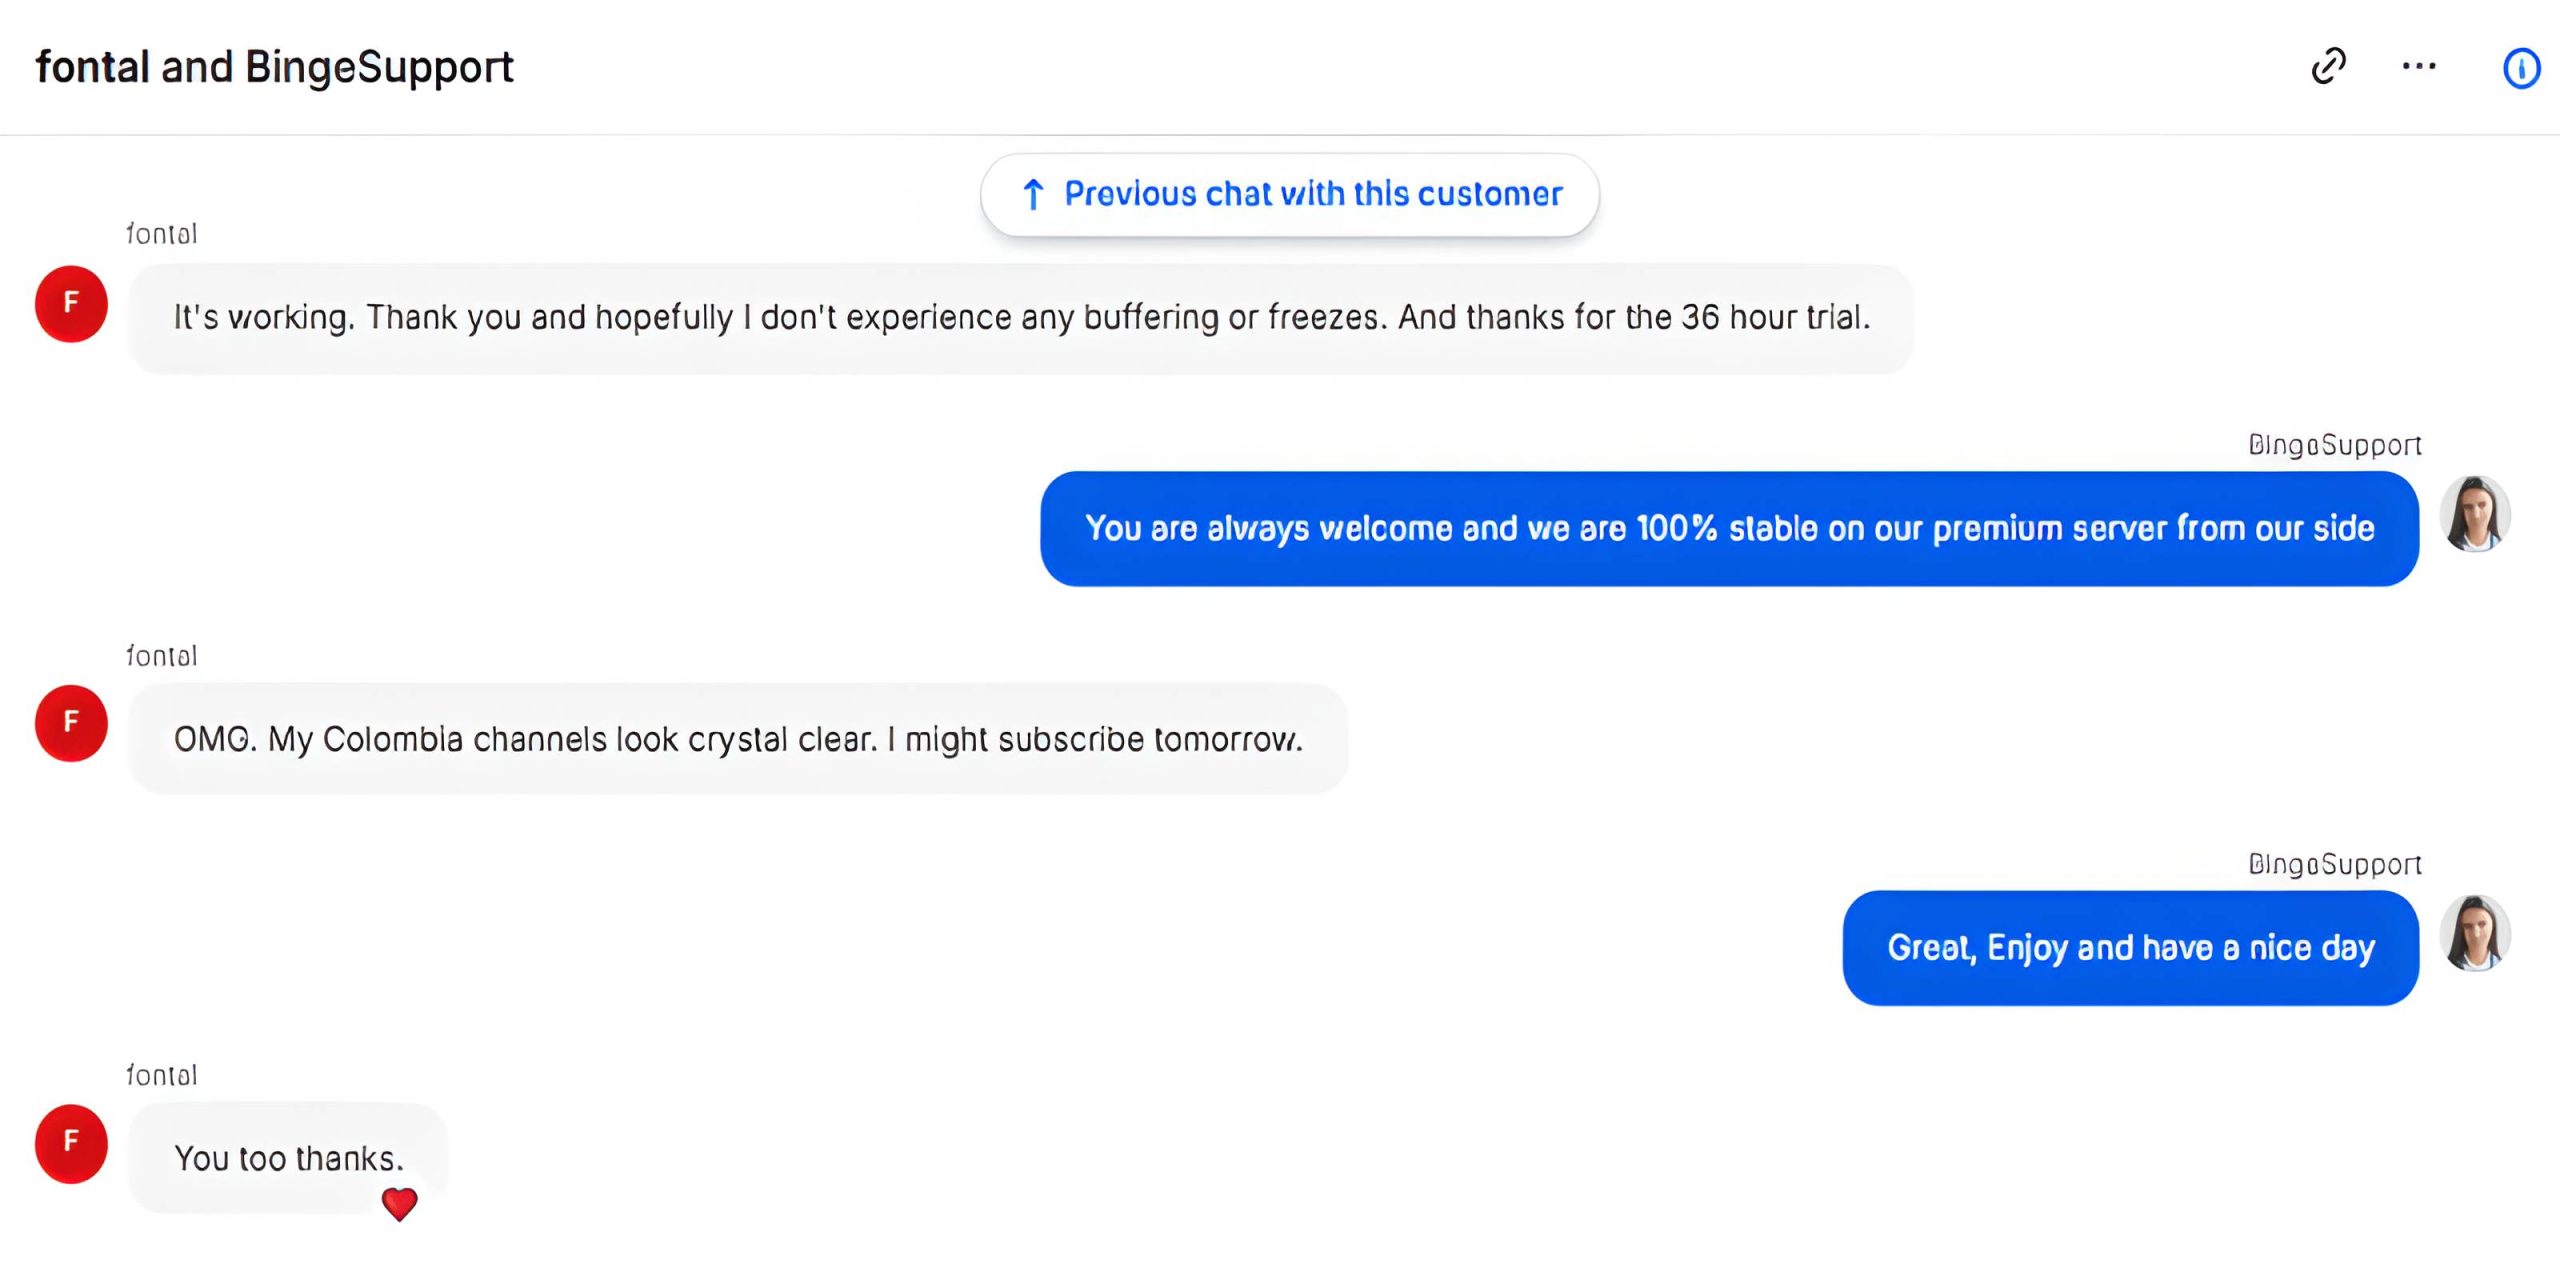Click the copy chat link icon
Viewport: 2560px width, 1280px height.
[2329, 67]
